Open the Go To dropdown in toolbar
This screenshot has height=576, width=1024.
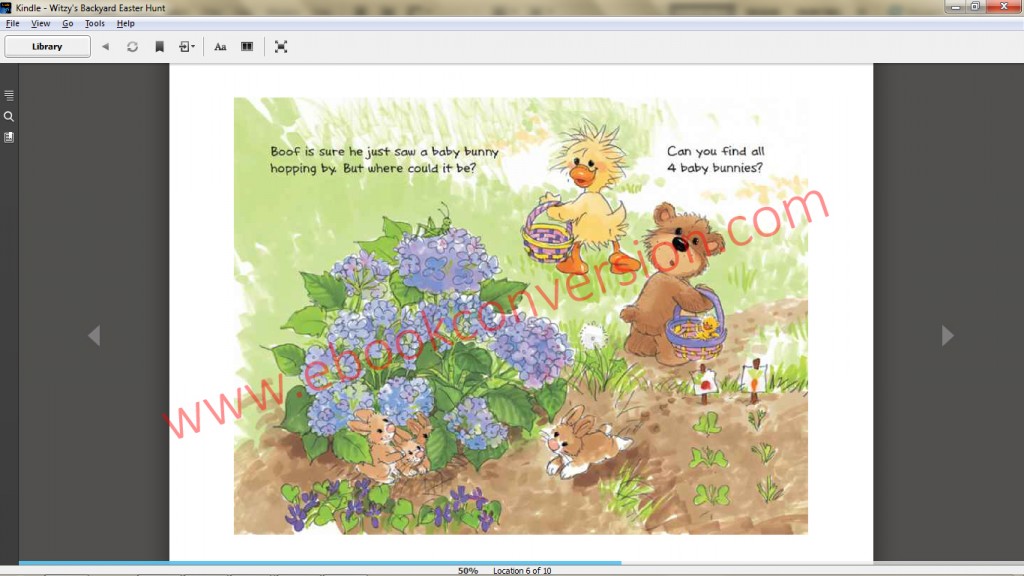187,46
